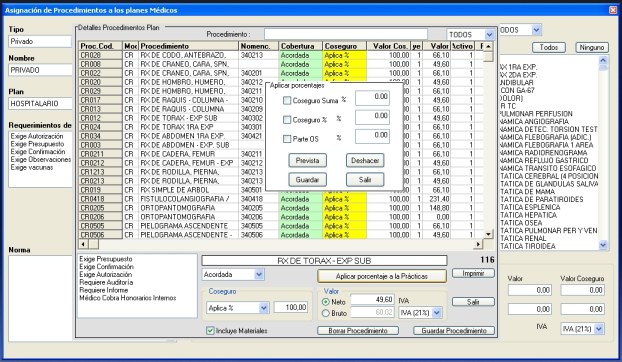Click Salir button below Imprimir
The width and height of the screenshot is (622, 362).
tap(473, 302)
